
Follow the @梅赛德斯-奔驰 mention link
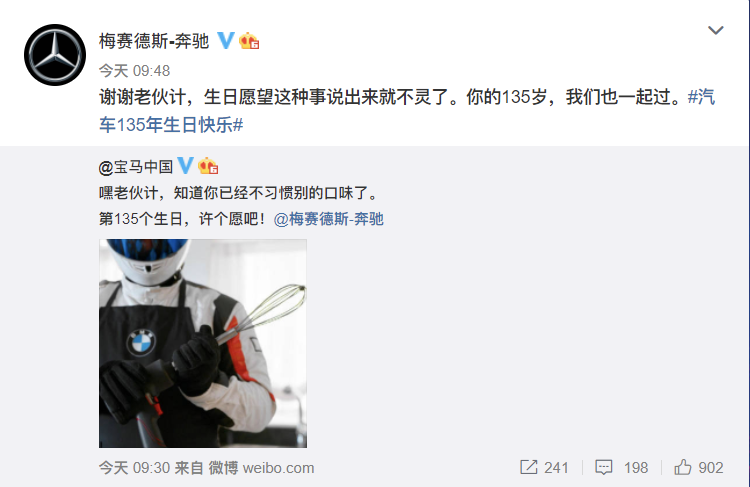(x=329, y=219)
